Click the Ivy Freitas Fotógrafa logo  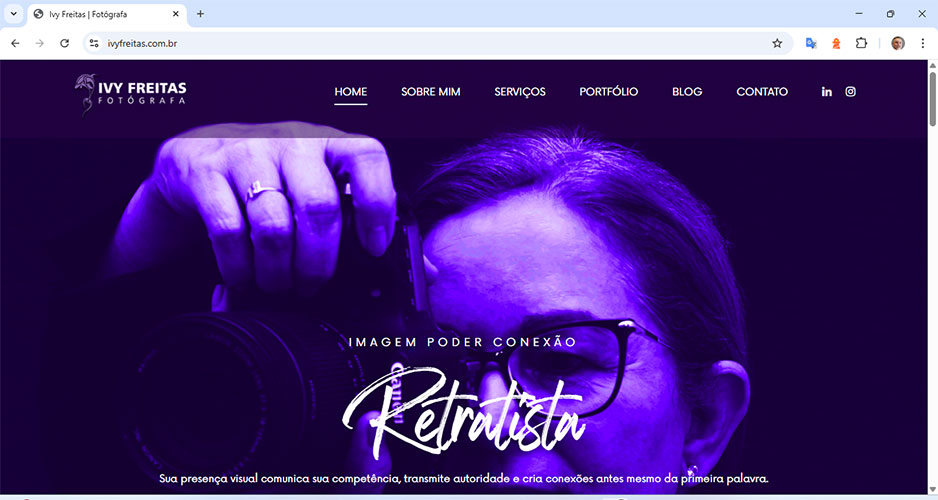coord(130,93)
